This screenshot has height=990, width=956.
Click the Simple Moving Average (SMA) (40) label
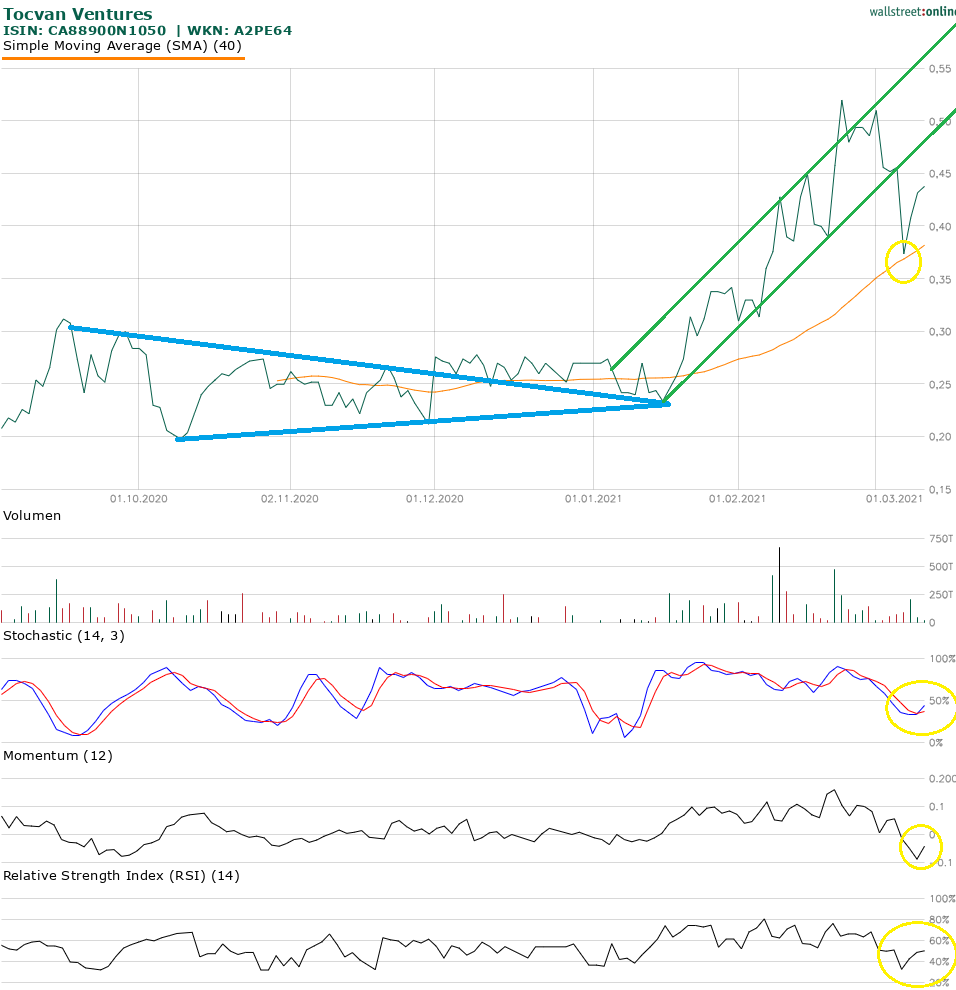[122, 46]
